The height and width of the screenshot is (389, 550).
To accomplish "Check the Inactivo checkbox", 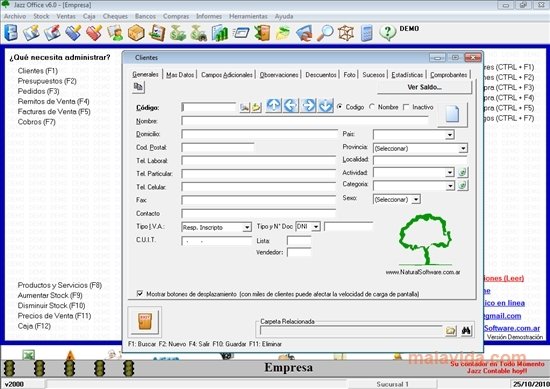I will (x=406, y=107).
